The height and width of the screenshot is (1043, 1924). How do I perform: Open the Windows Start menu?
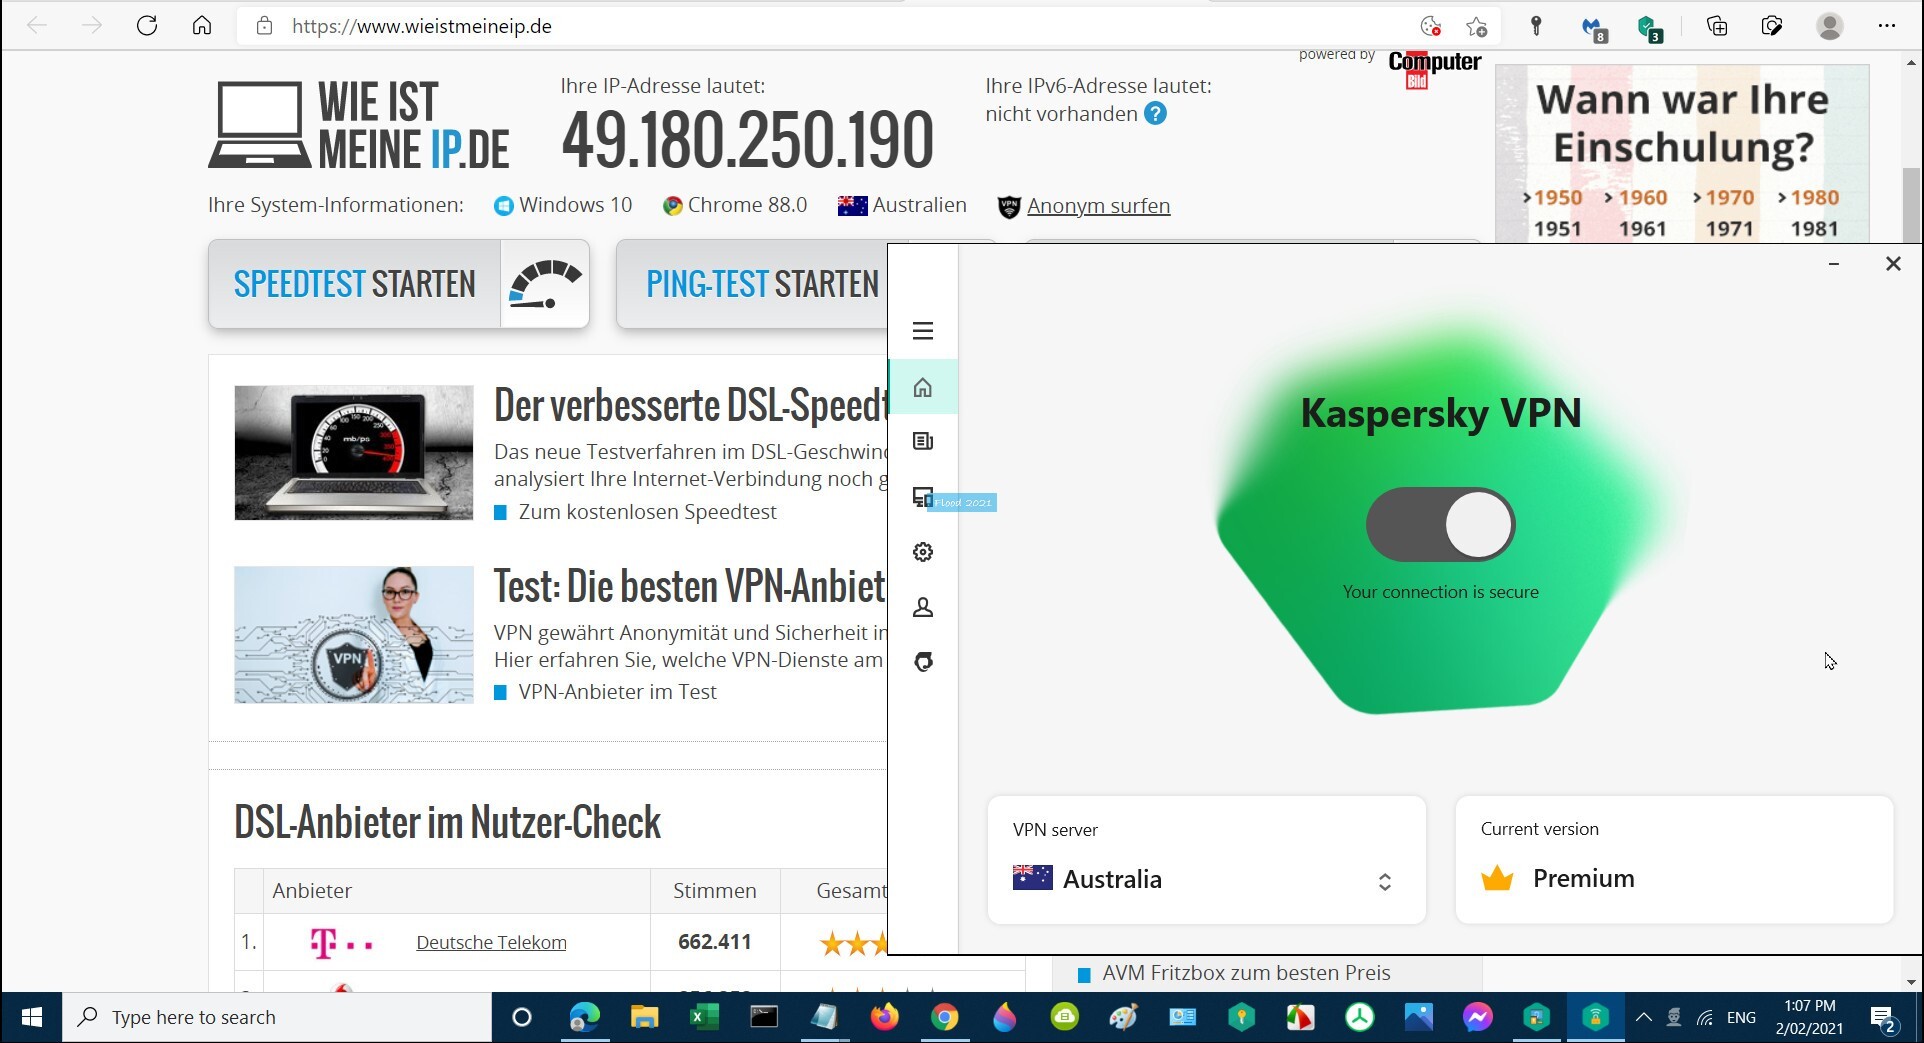point(31,1017)
